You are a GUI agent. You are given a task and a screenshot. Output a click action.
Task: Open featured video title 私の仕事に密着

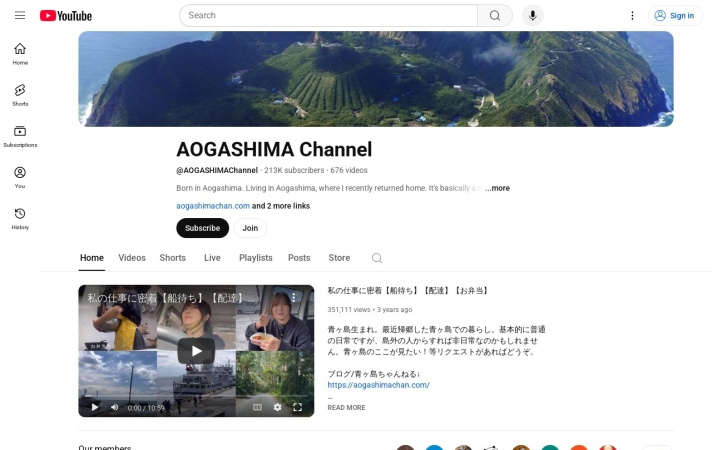(x=407, y=291)
